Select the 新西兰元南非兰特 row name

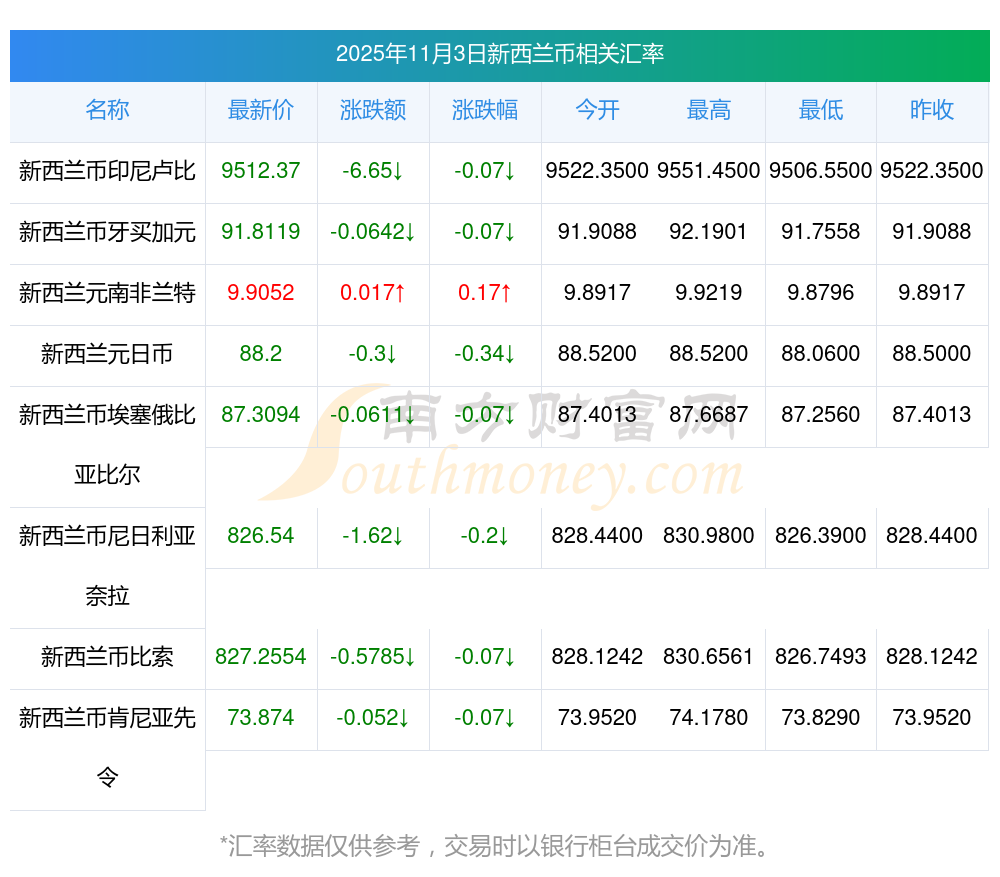pos(107,293)
